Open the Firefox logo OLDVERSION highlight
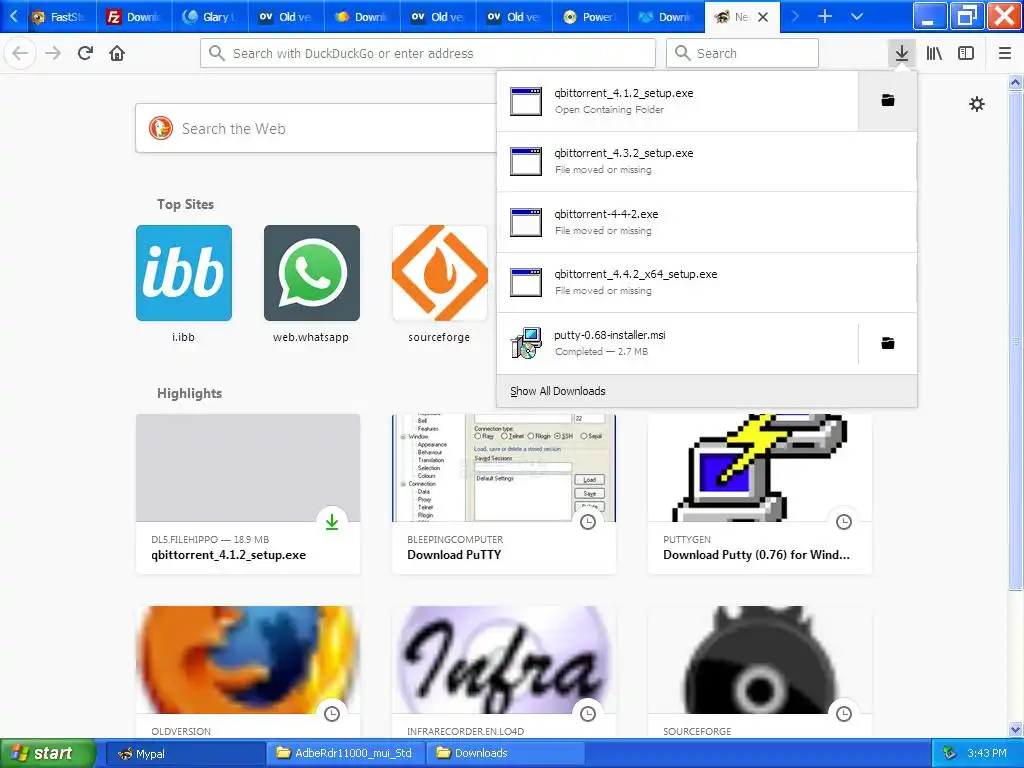This screenshot has height=768, width=1024. coord(248,660)
